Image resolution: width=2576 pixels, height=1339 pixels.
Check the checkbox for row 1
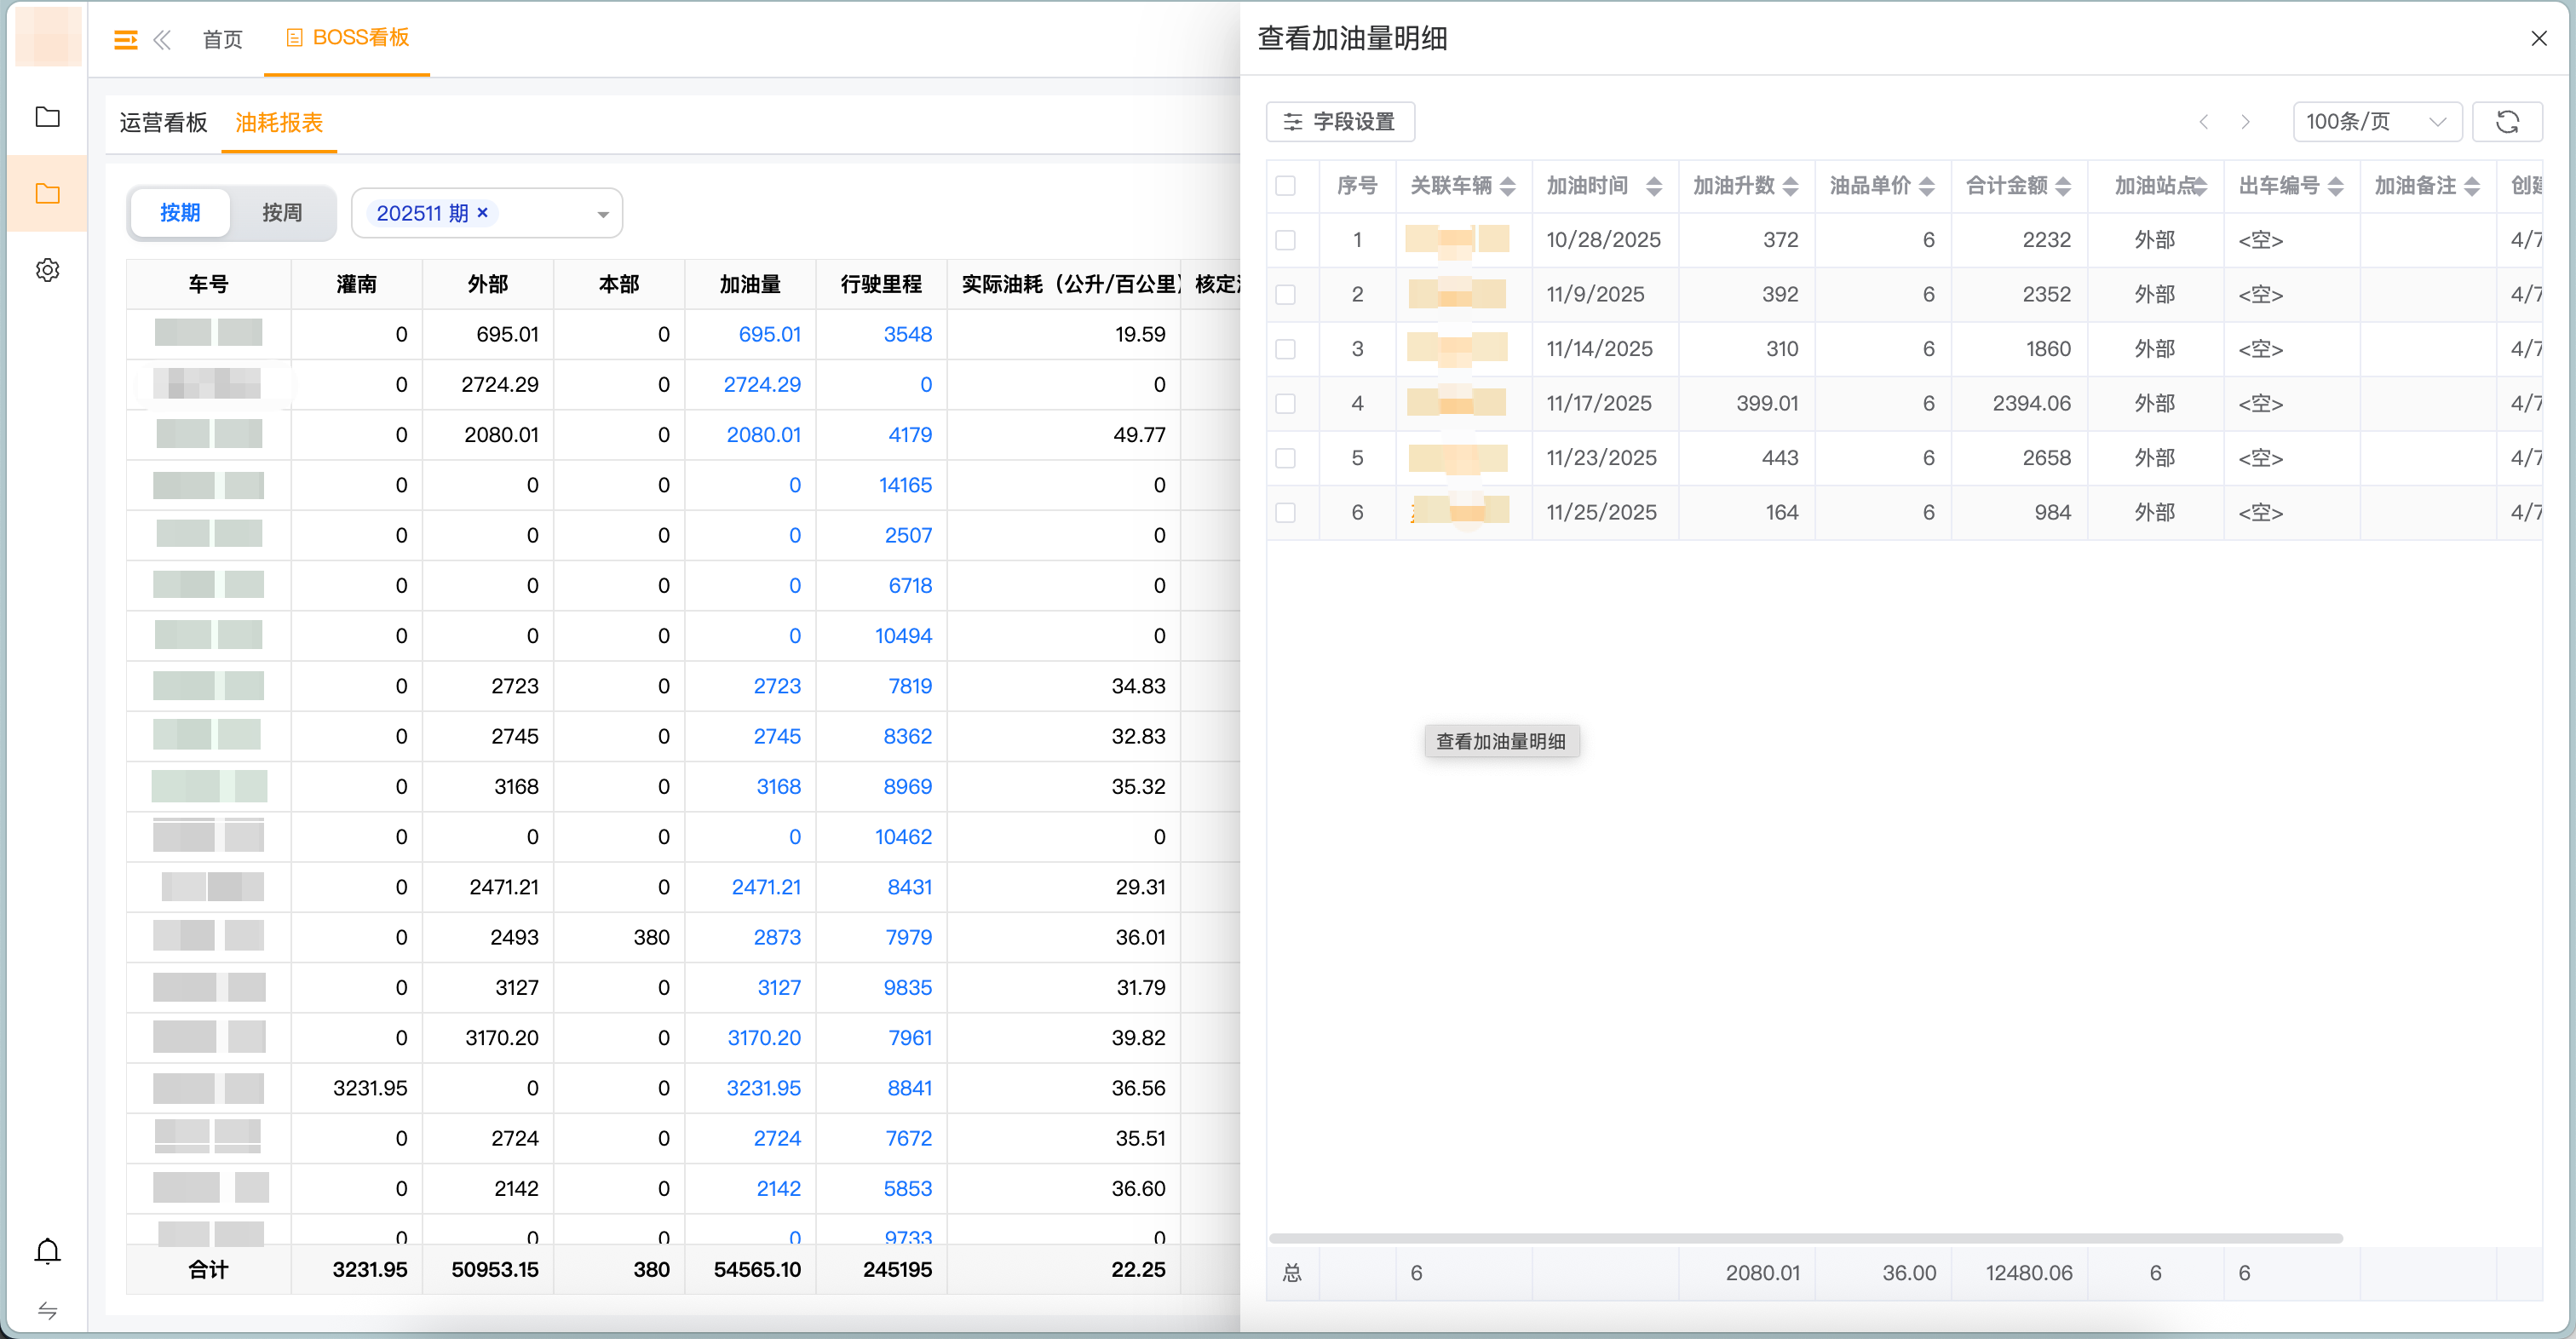pyautogui.click(x=1287, y=239)
